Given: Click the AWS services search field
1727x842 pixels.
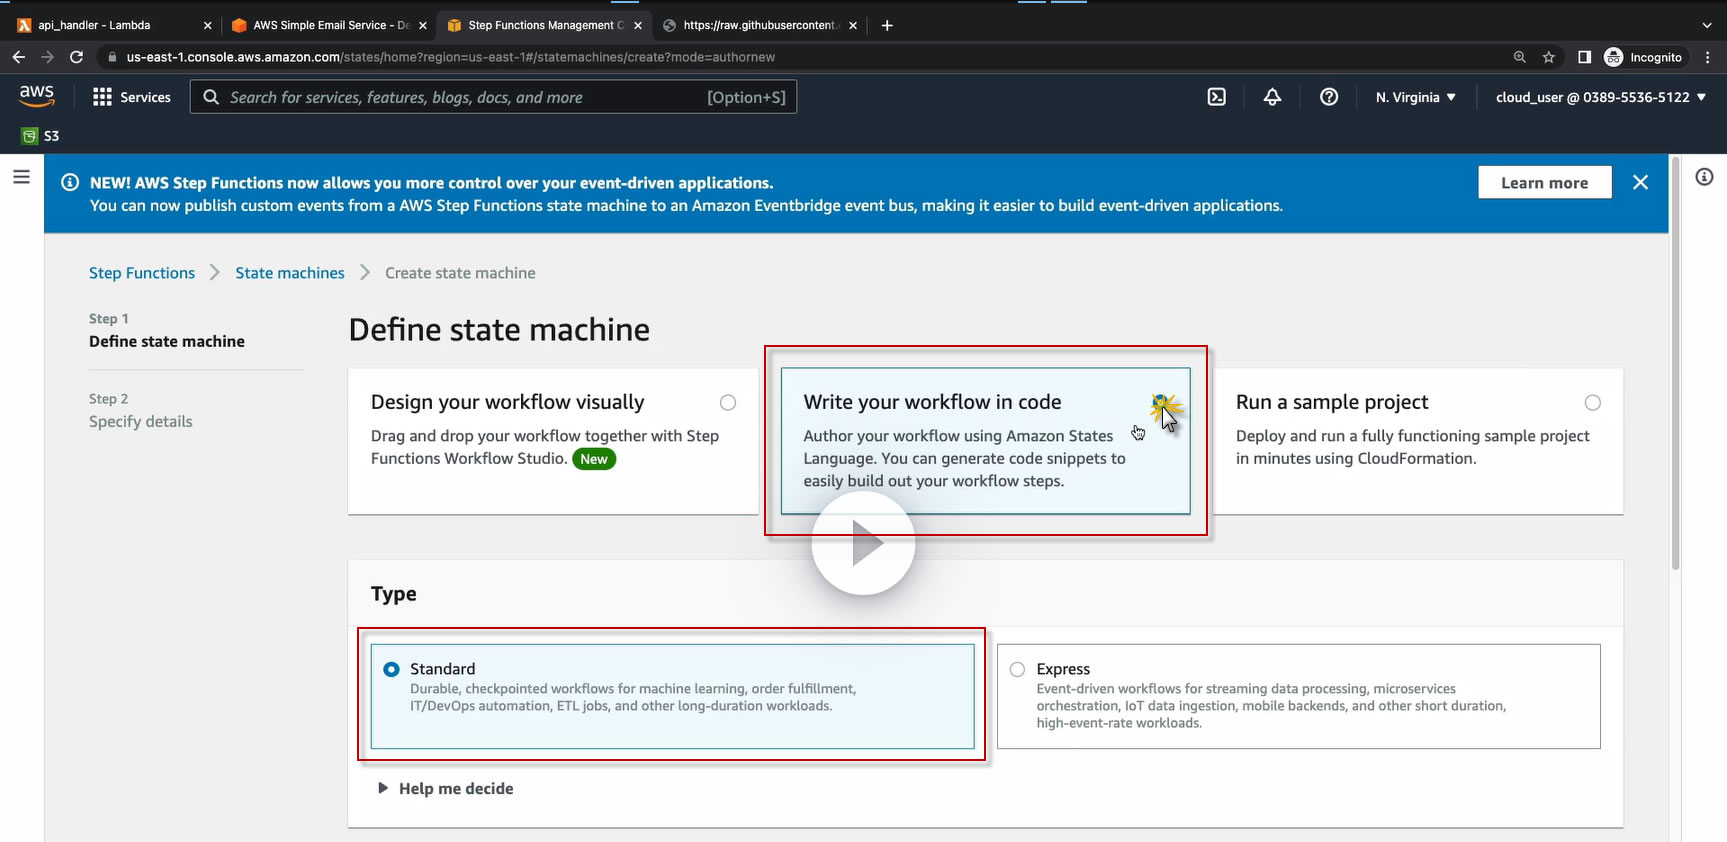Looking at the screenshot, I should [460, 97].
